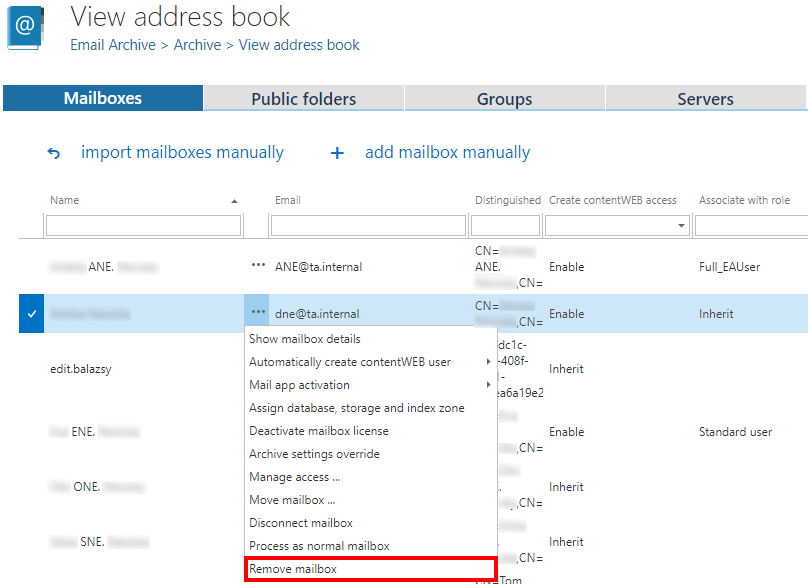This screenshot has width=808, height=584.
Task: Click the Name column sort arrow
Action: coord(234,201)
